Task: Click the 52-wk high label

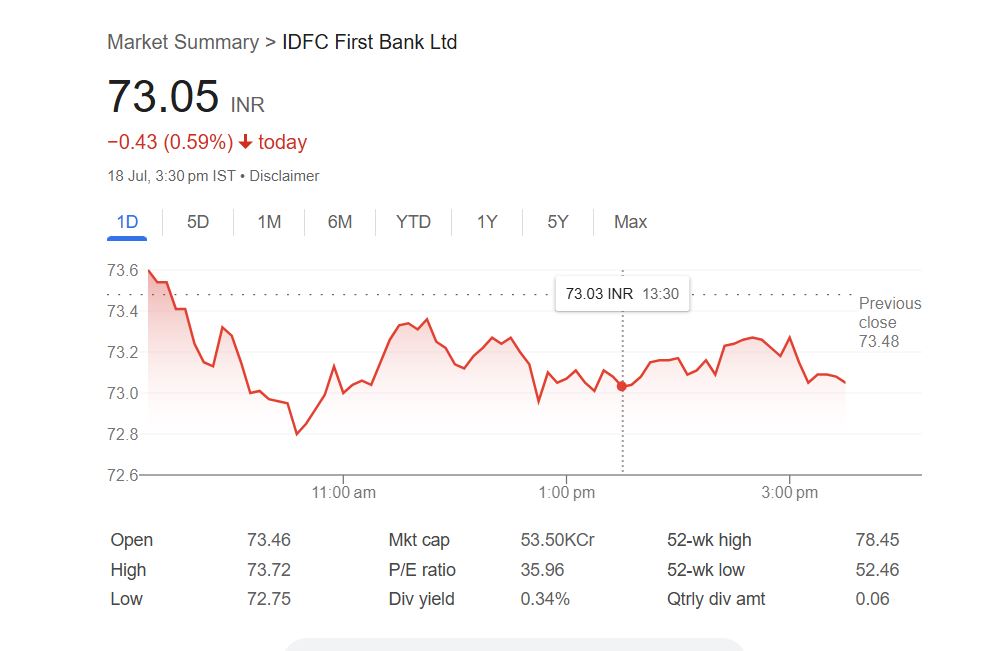Action: pyautogui.click(x=709, y=540)
